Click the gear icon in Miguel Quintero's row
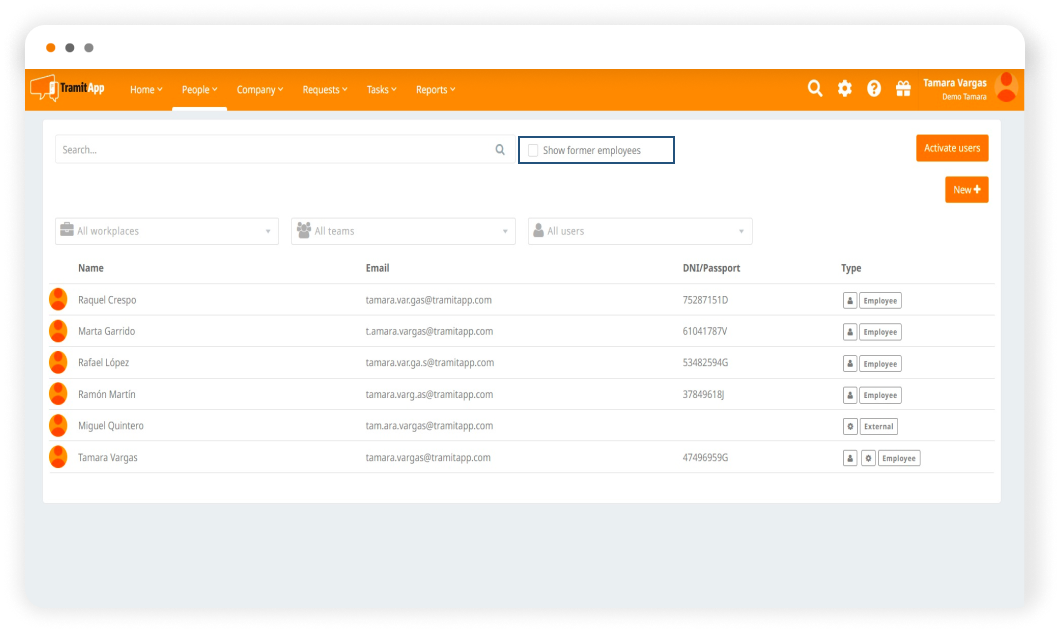This screenshot has width=1061, height=633. click(x=851, y=426)
